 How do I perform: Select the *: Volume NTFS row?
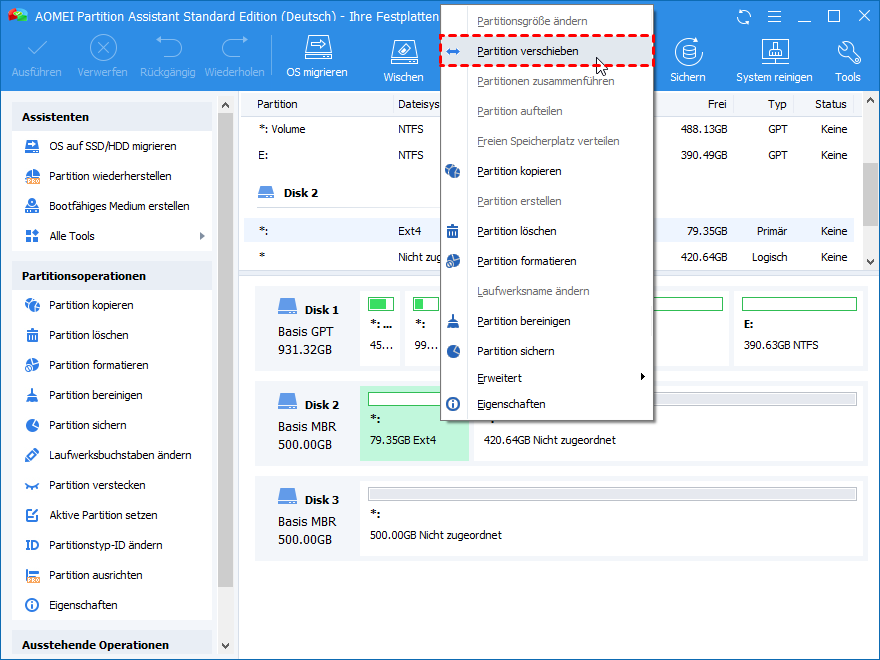[549, 129]
